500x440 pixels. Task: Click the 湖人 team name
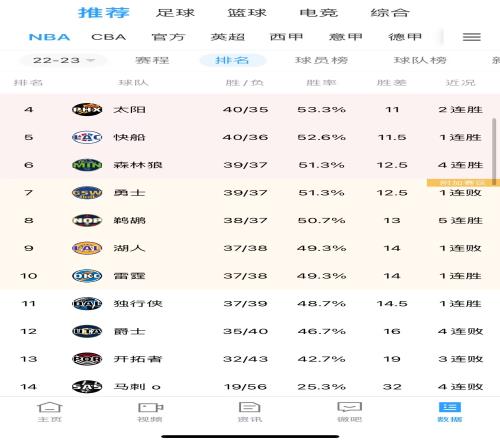(129, 248)
